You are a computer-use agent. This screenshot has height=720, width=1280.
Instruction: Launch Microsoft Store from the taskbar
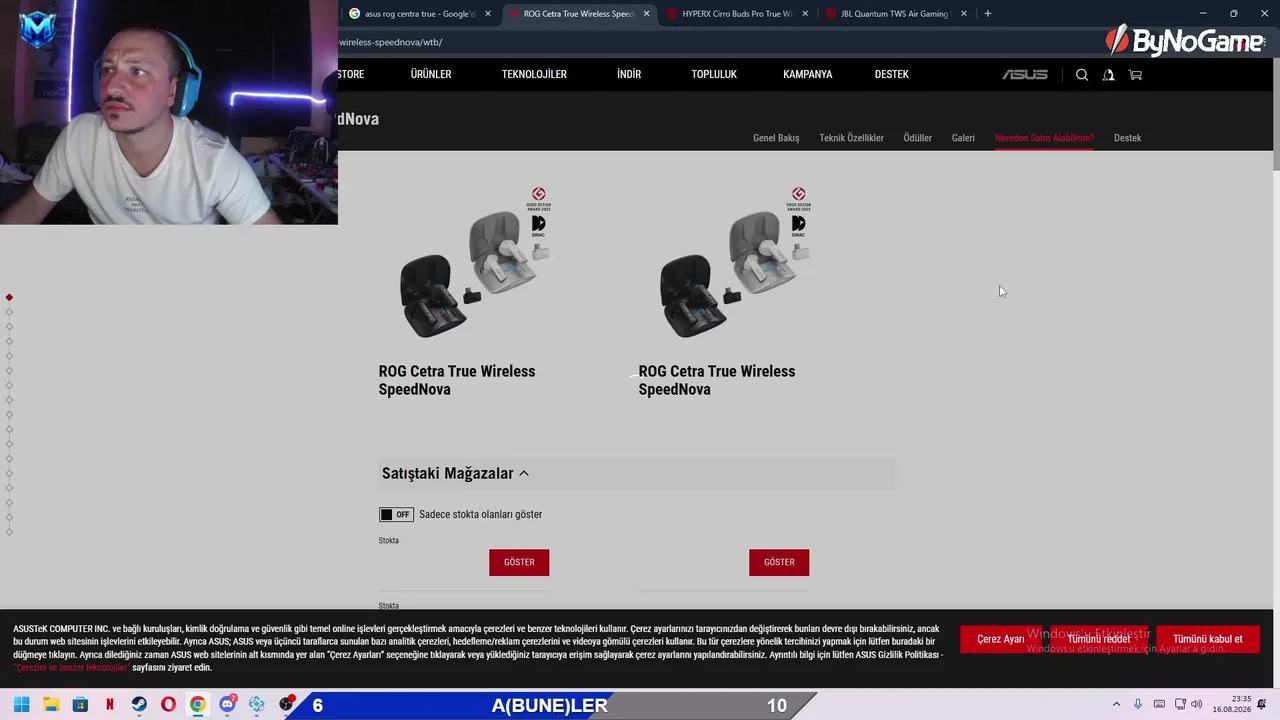click(80, 705)
